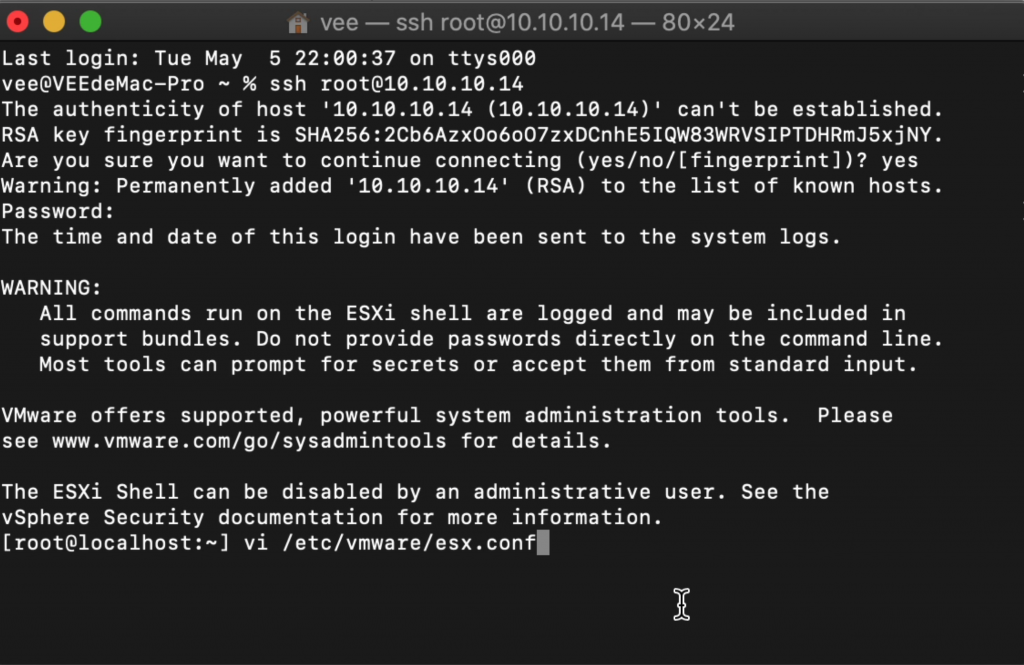Click the www.vmware.com/go/sysadmintools URL text
This screenshot has height=665, width=1024.
(249, 441)
